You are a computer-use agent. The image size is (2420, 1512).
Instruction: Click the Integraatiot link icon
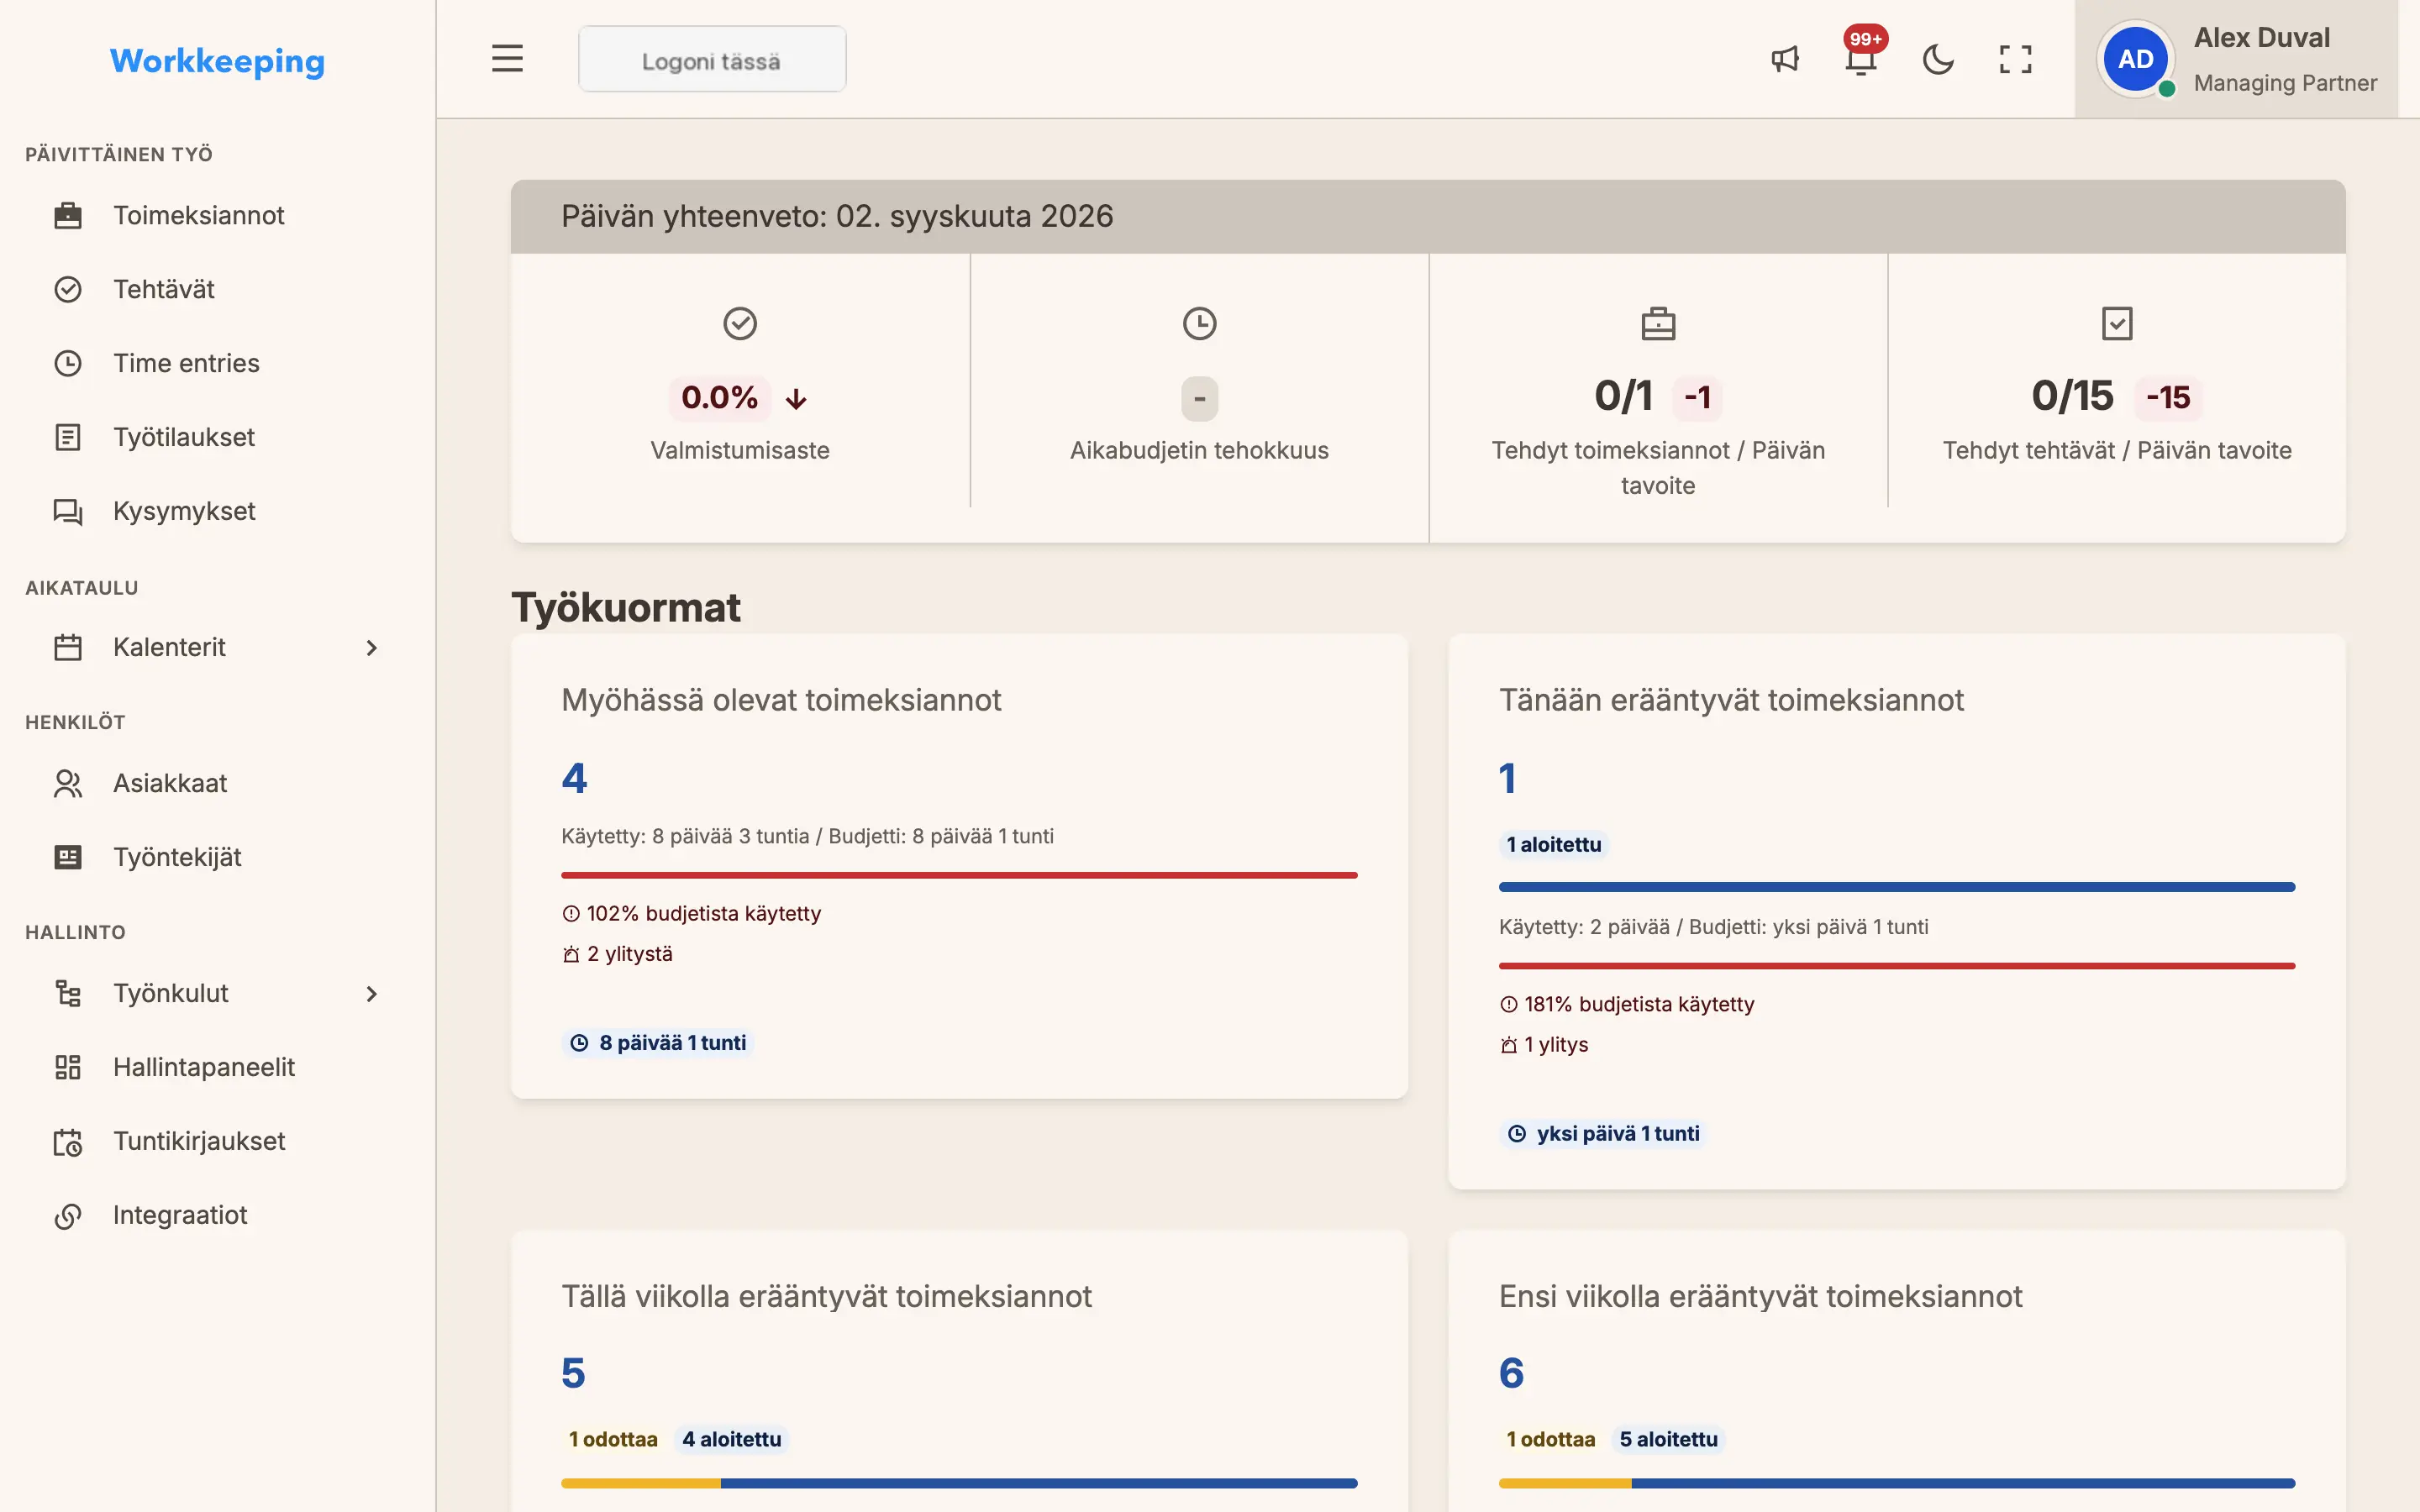coord(68,1215)
